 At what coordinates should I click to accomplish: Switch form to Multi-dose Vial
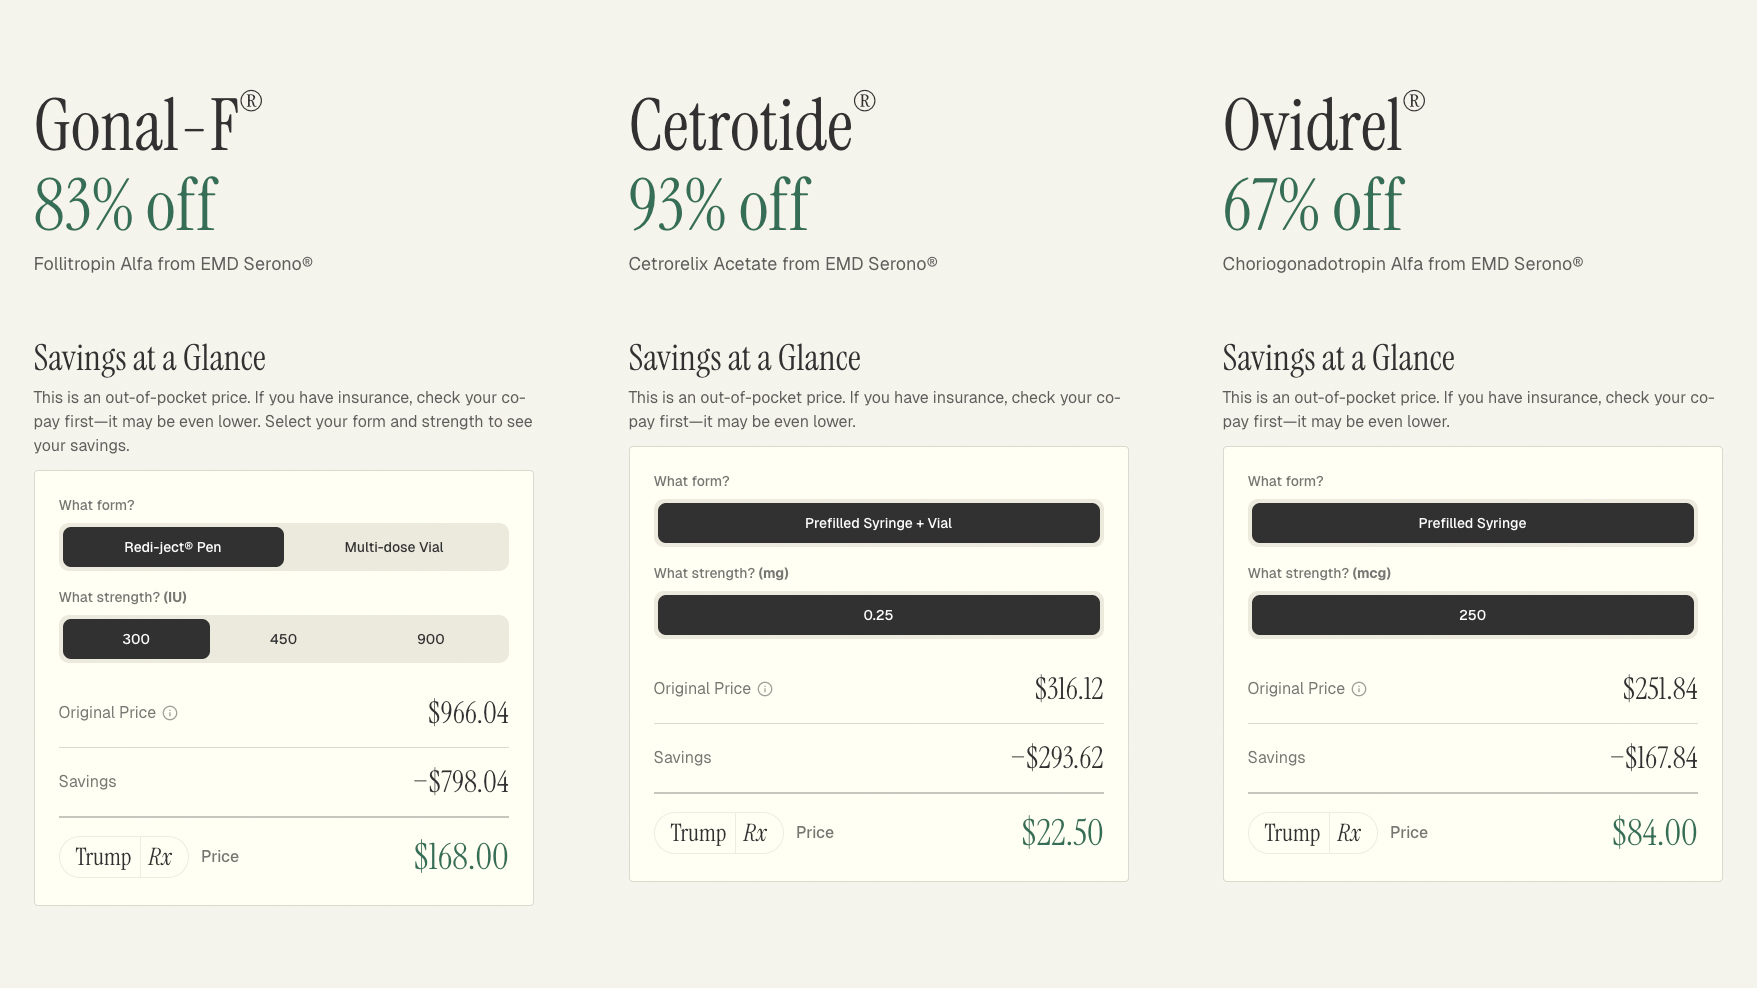pos(394,547)
